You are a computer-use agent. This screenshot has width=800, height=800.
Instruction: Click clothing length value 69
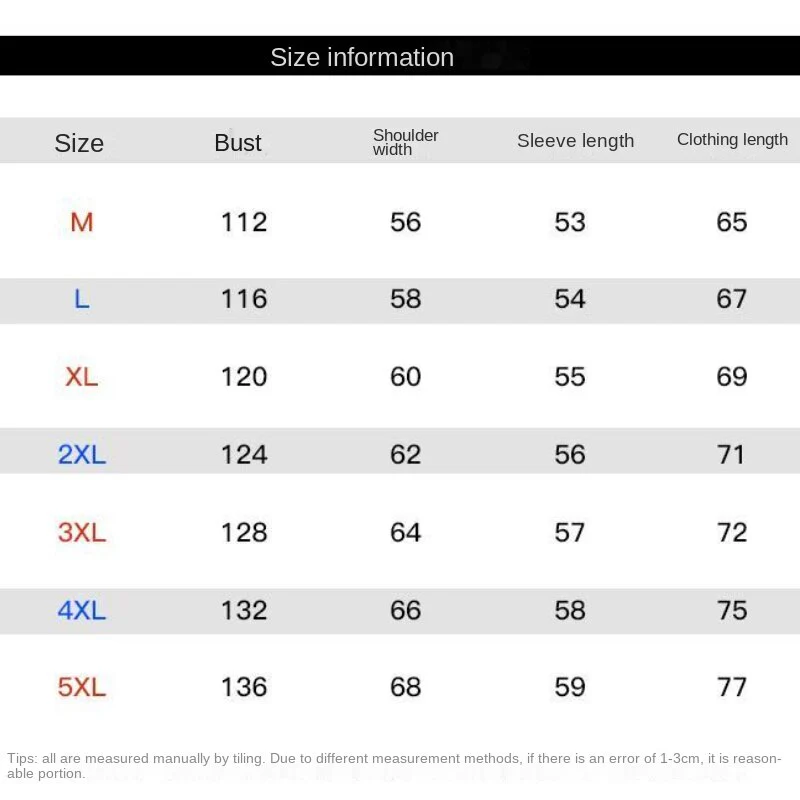[732, 378]
